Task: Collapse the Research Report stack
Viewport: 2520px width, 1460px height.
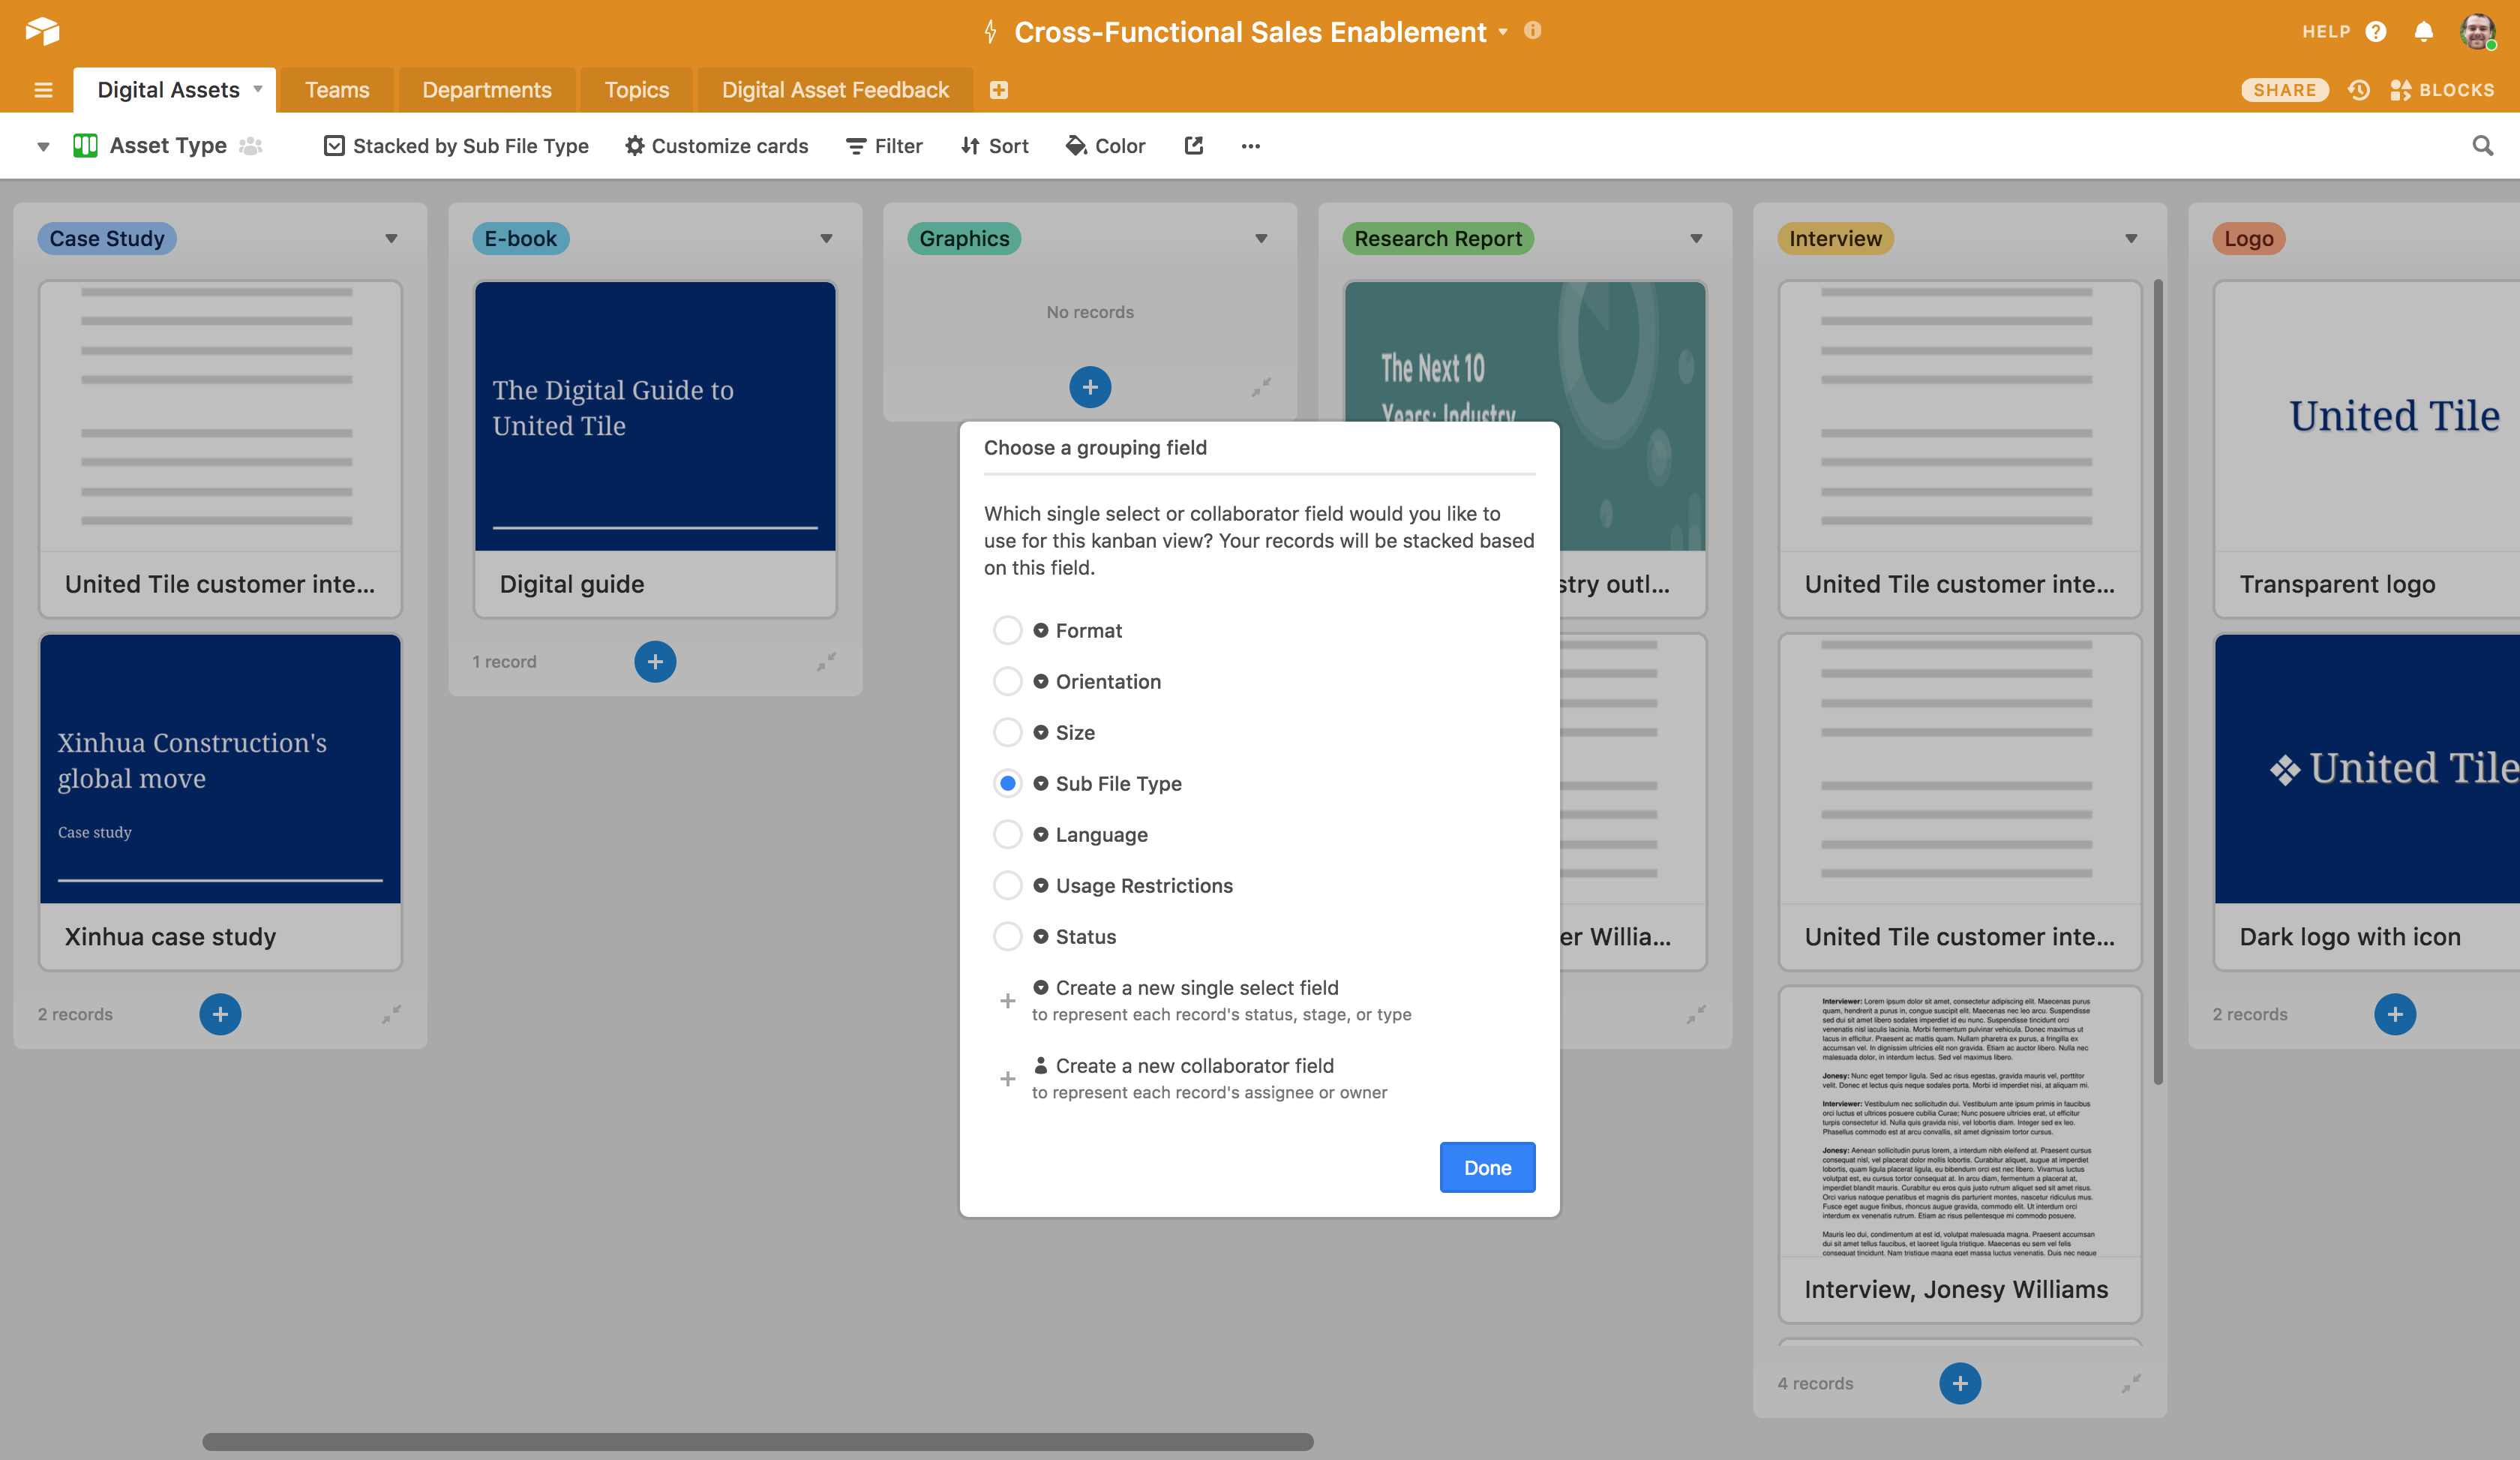Action: [1696, 1014]
